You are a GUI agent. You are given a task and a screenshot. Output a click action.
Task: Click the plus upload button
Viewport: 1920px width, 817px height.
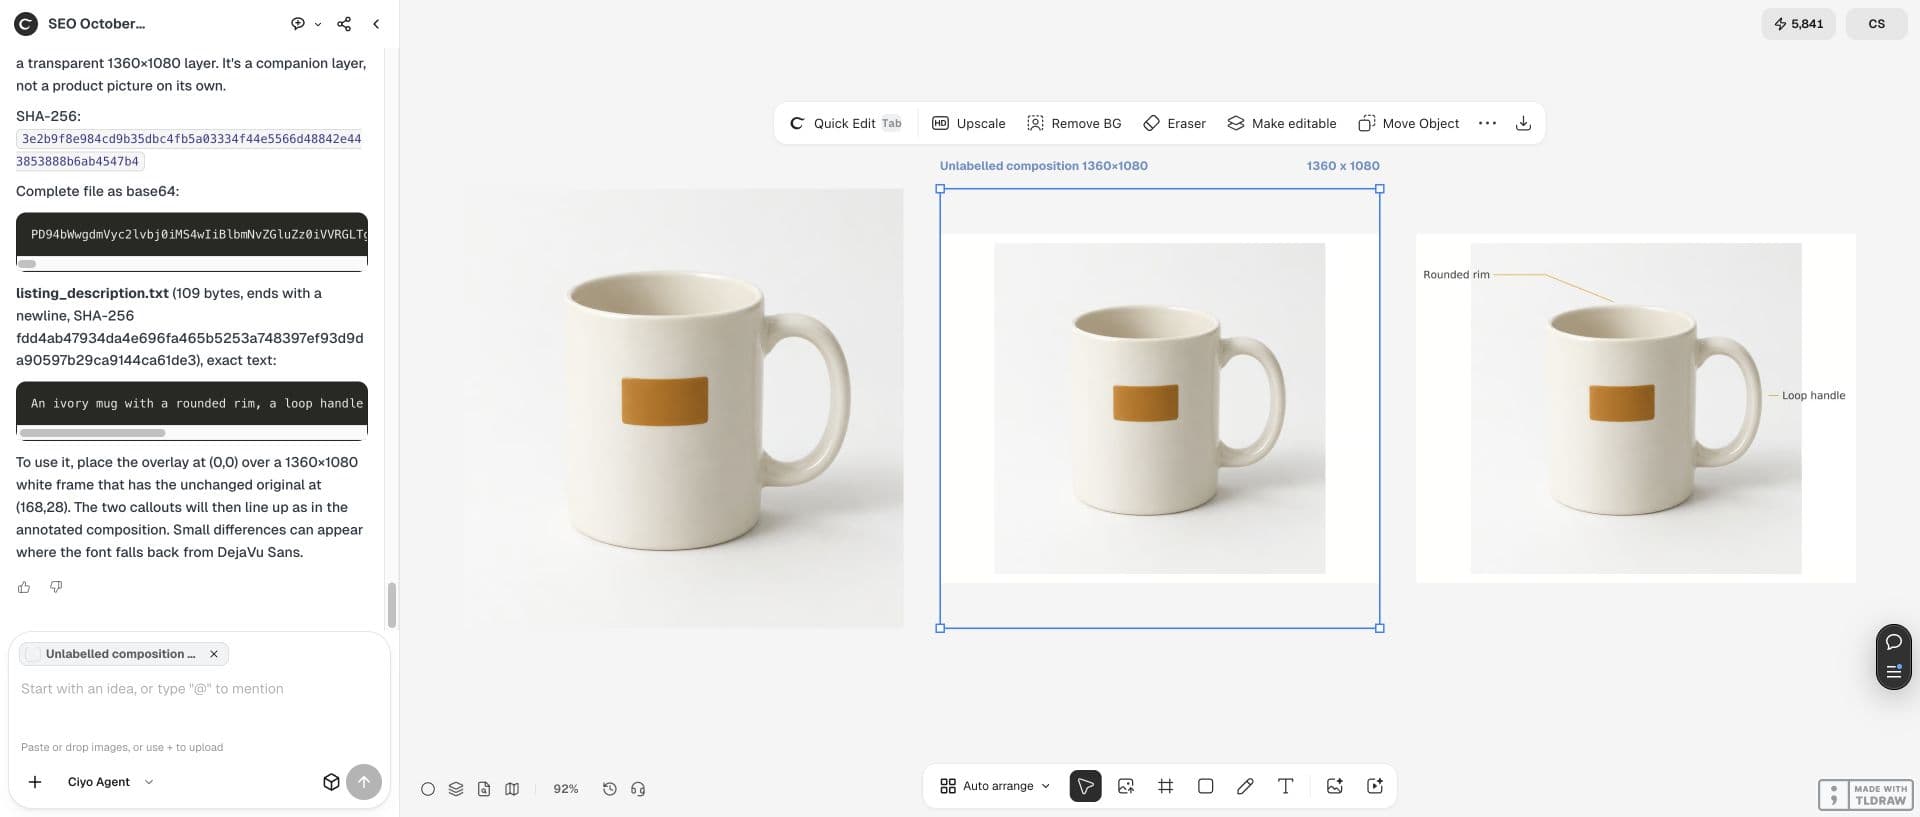coord(35,782)
